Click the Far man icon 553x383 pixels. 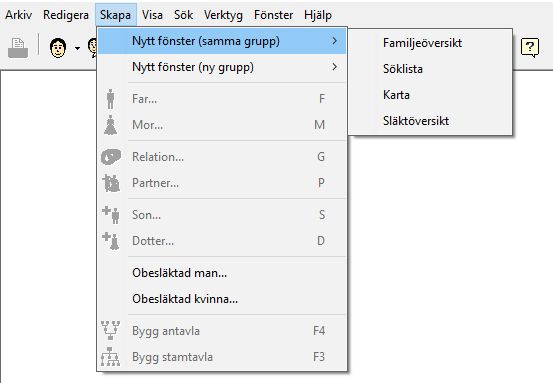click(110, 99)
